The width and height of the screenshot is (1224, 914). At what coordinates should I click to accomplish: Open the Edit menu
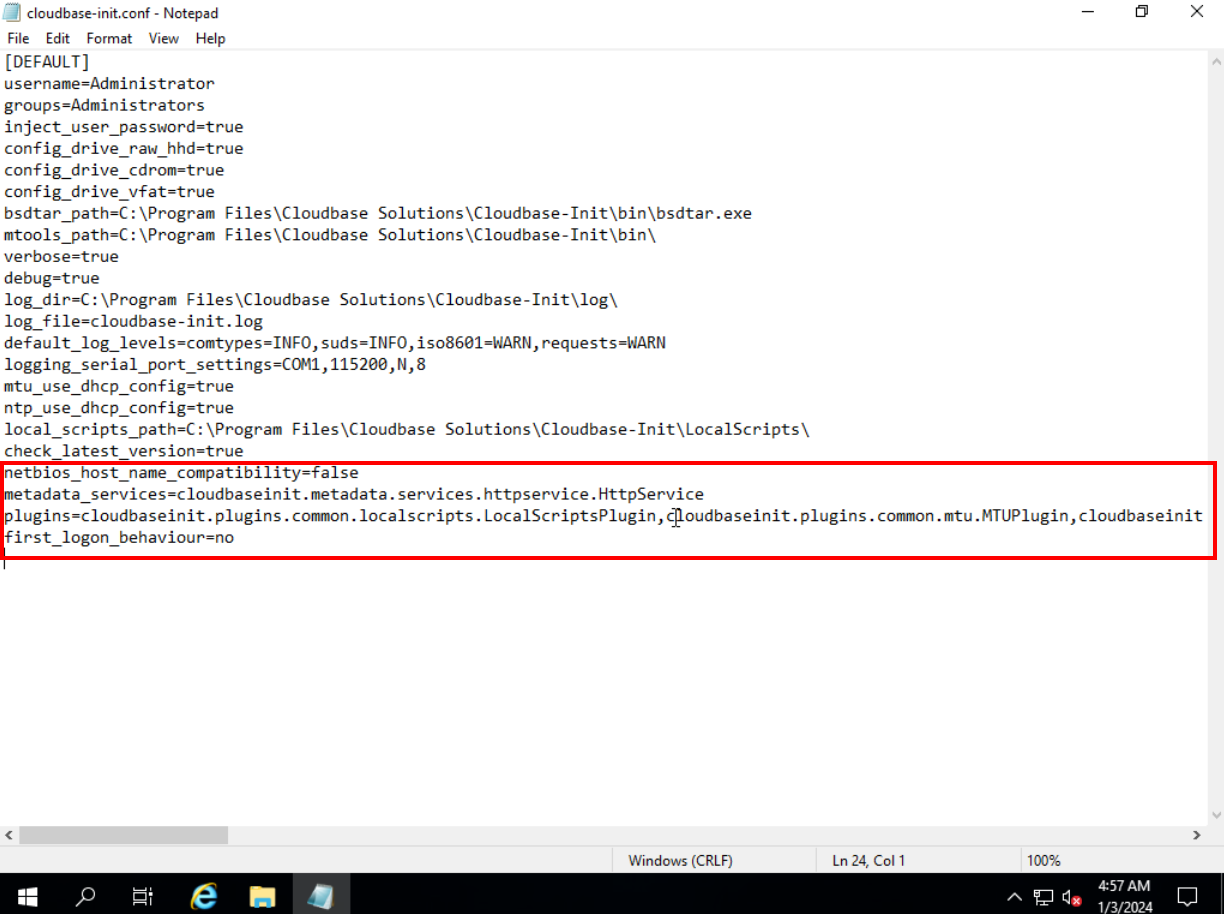point(58,38)
